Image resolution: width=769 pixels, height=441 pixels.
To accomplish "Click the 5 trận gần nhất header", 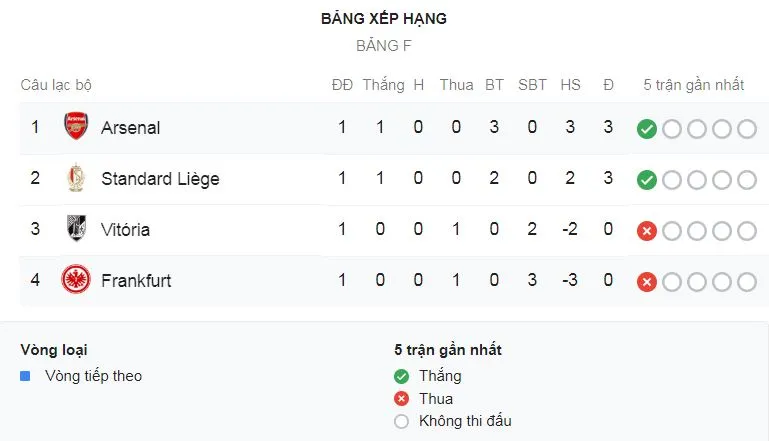I will pos(693,85).
